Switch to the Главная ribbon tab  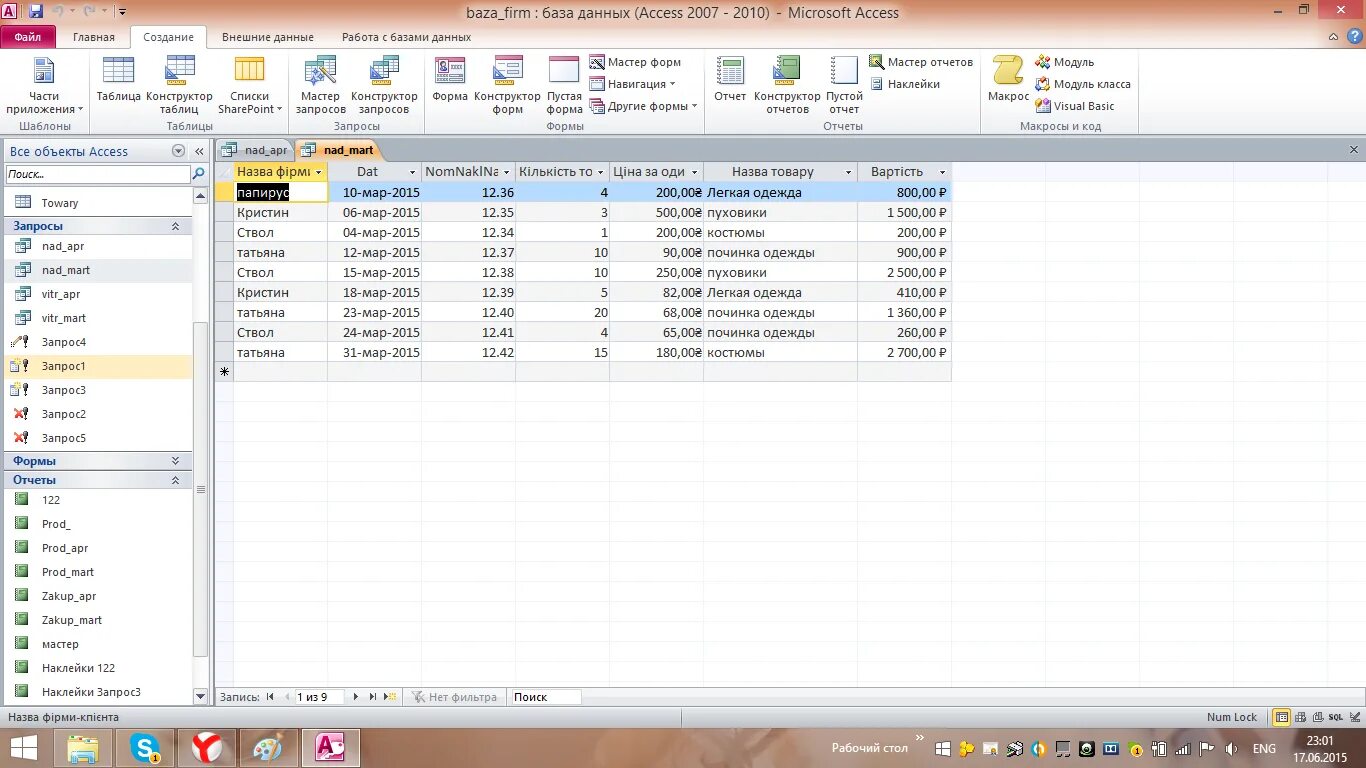94,36
